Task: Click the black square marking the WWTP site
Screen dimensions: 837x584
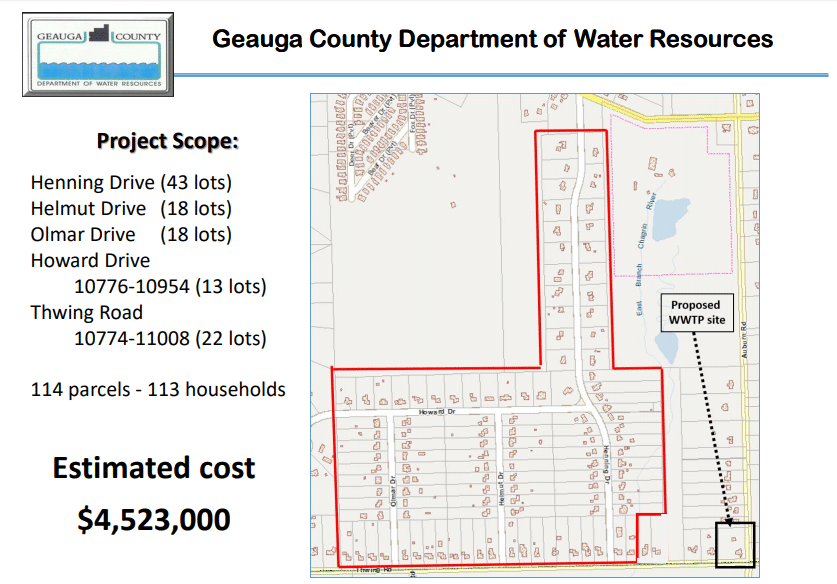Action: pos(735,543)
